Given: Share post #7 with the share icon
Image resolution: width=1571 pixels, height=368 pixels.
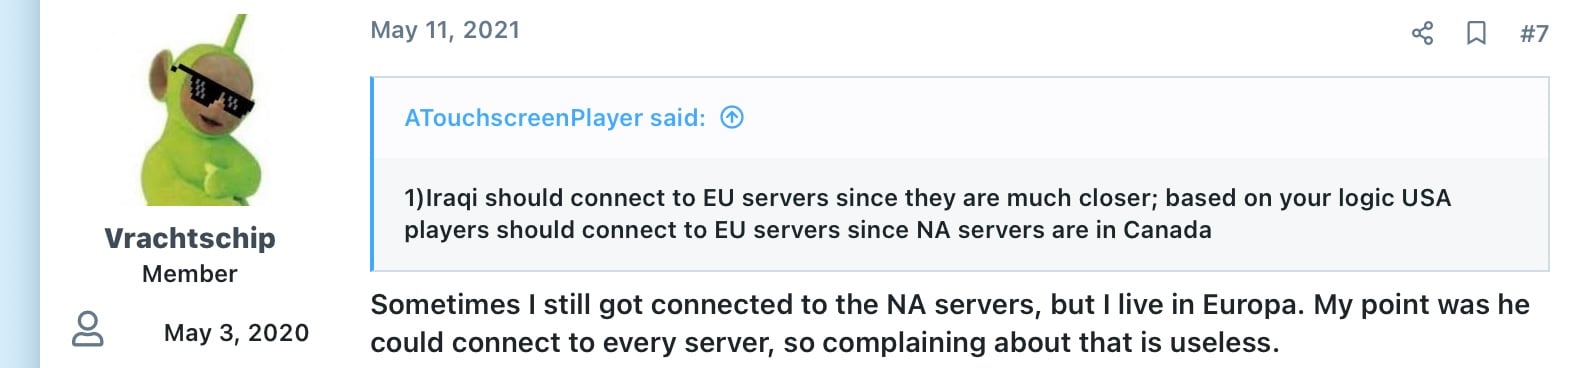Looking at the screenshot, I should [1422, 33].
